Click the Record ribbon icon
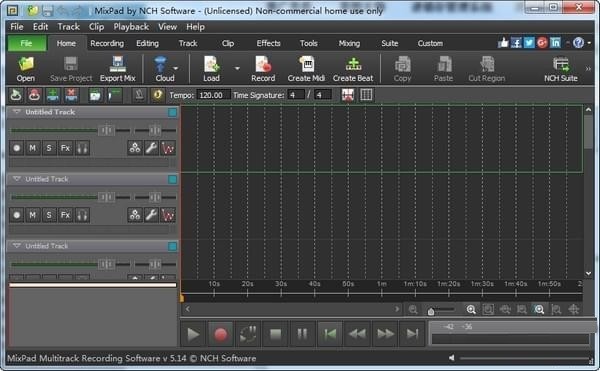Viewport: 600px width, 371px height. (x=263, y=69)
